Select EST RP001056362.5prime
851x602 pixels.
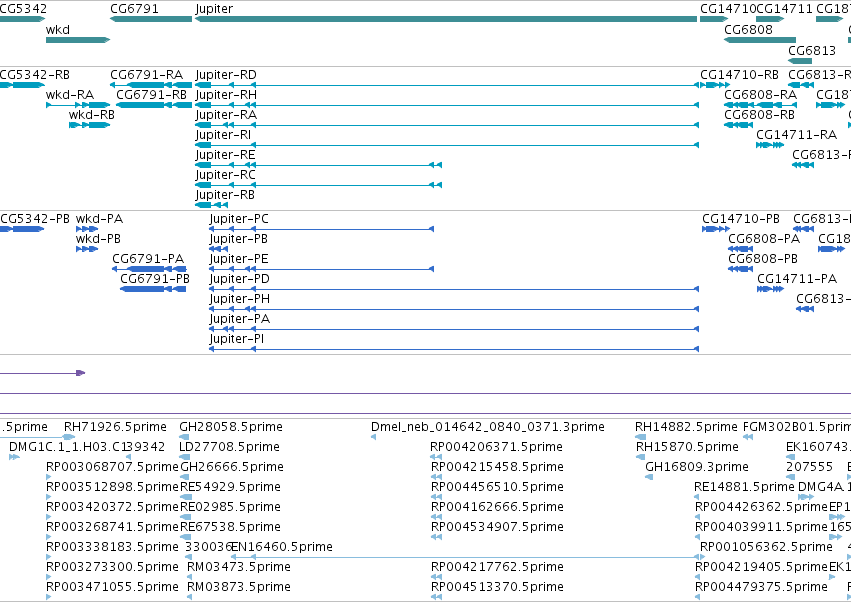766,547
